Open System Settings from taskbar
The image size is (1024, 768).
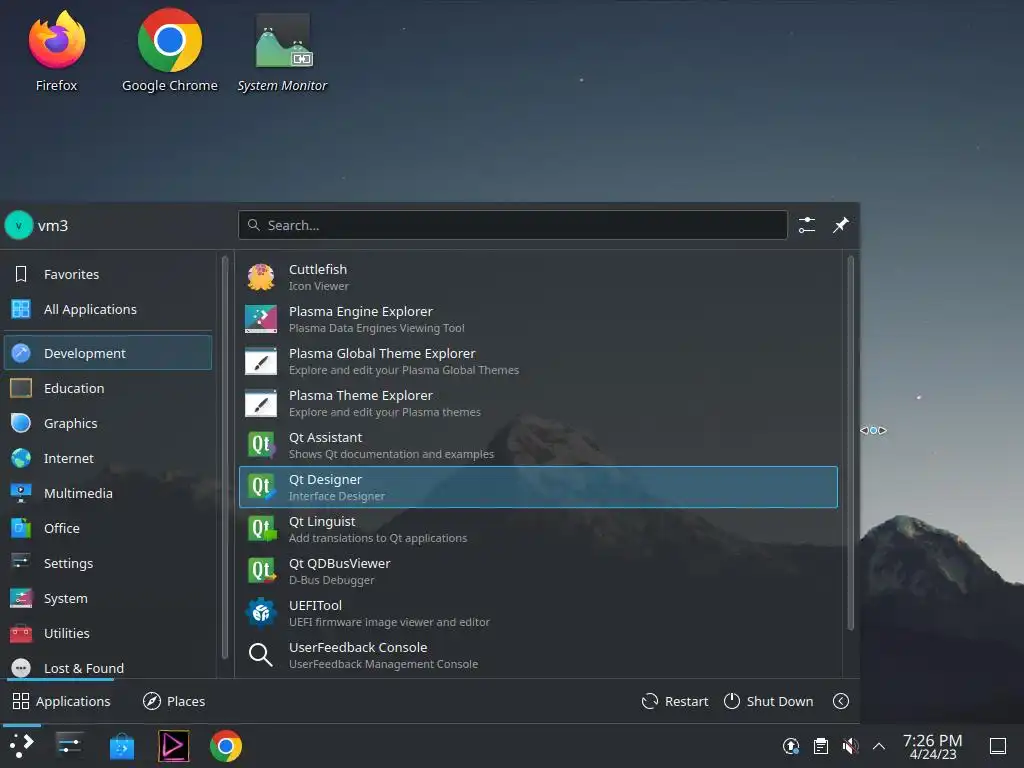tap(69, 746)
